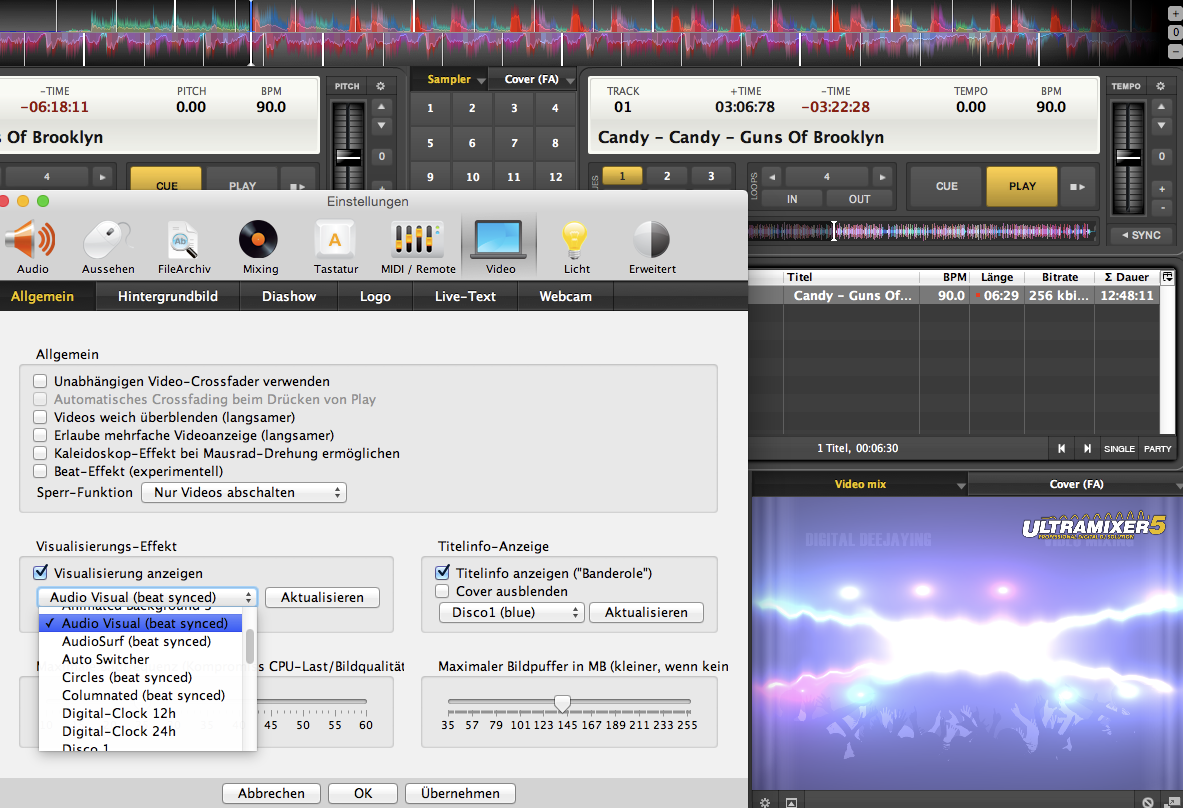The height and width of the screenshot is (808, 1183).
Task: Open the Disco1 (blue) dropdown
Action: pyautogui.click(x=512, y=612)
